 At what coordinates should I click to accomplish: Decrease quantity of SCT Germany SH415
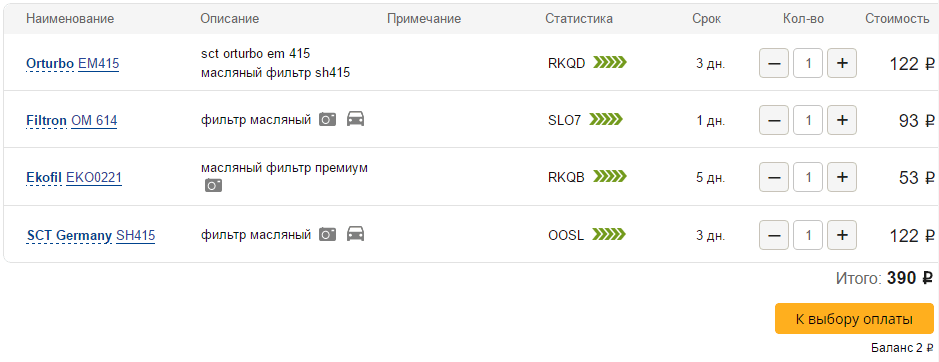coord(774,235)
